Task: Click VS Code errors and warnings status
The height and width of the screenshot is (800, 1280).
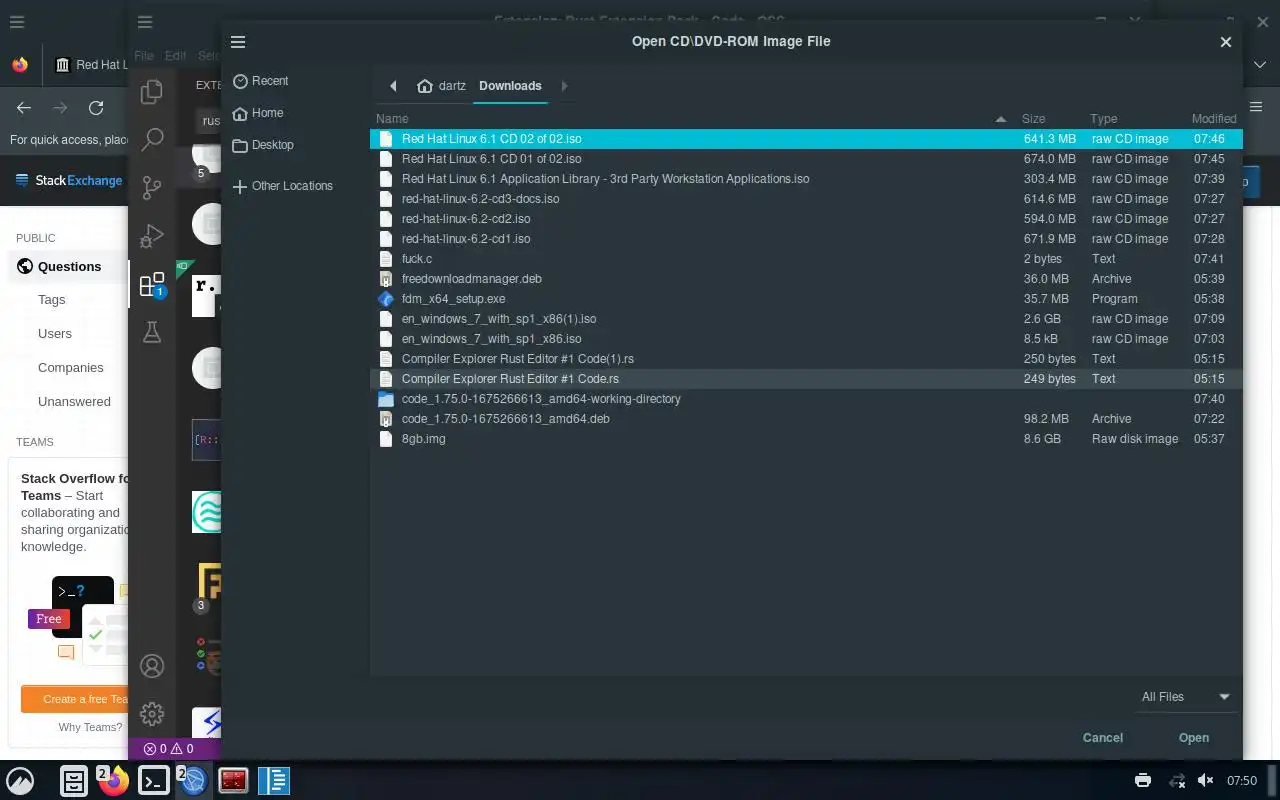Action: click(168, 748)
